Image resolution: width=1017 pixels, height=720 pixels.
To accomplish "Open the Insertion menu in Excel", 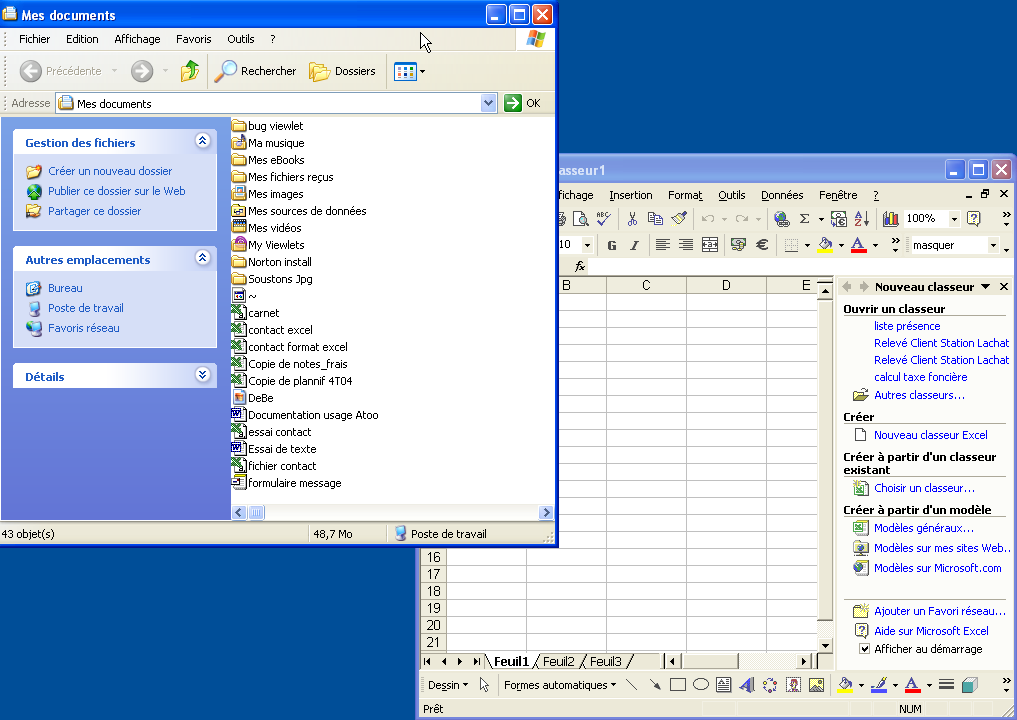I will tap(630, 195).
